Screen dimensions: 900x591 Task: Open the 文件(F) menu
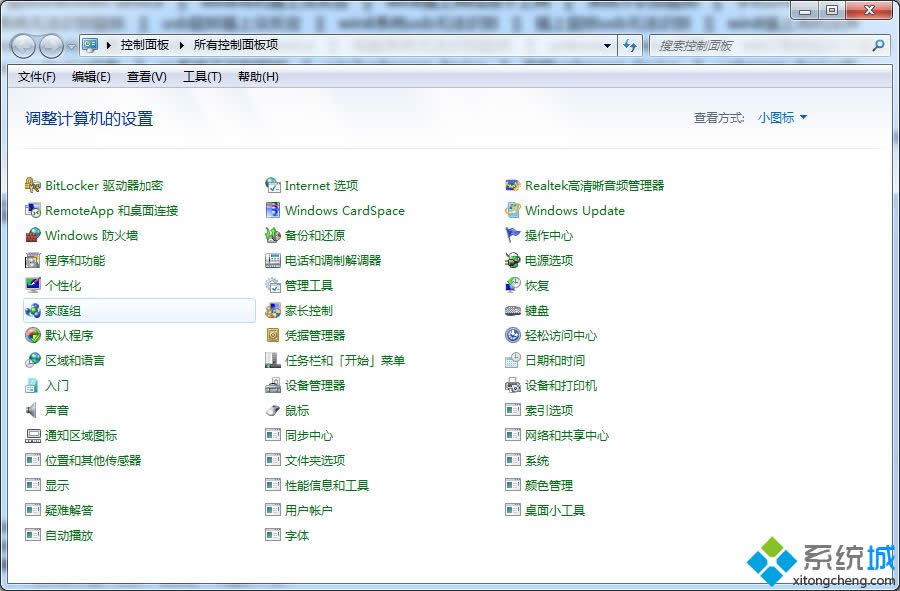pyautogui.click(x=37, y=77)
